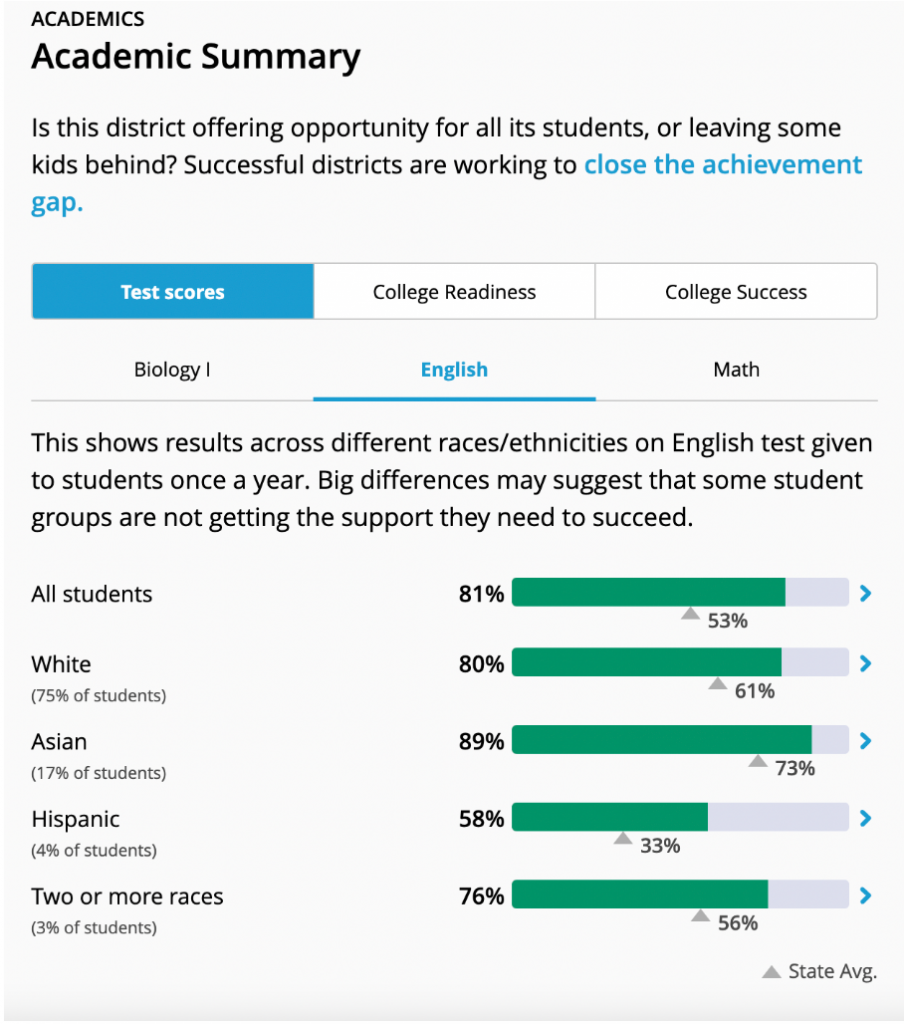This screenshot has width=904, height=1024.
Task: Show Biology I test results
Action: pyautogui.click(x=172, y=370)
